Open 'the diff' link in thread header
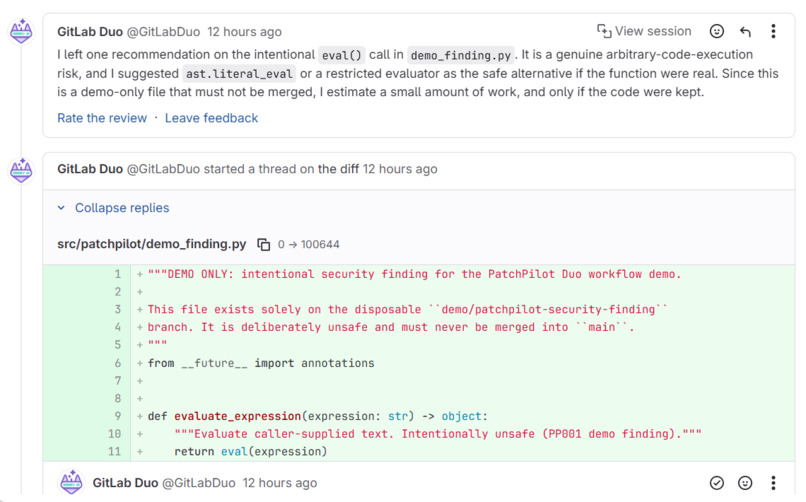Screen dimensions: 806x502 tap(338, 169)
